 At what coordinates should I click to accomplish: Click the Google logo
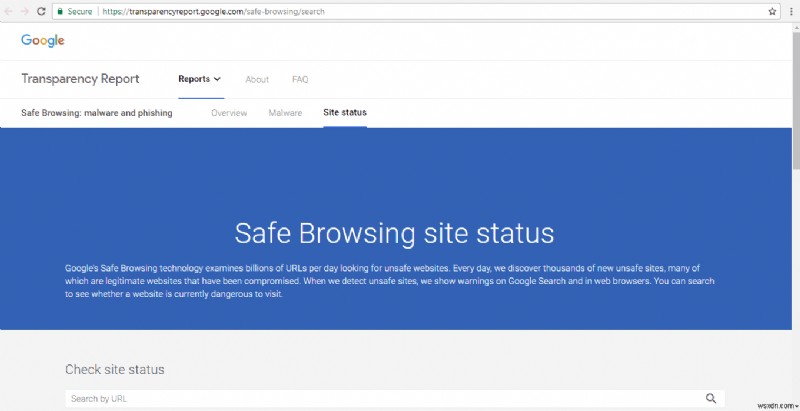point(43,41)
